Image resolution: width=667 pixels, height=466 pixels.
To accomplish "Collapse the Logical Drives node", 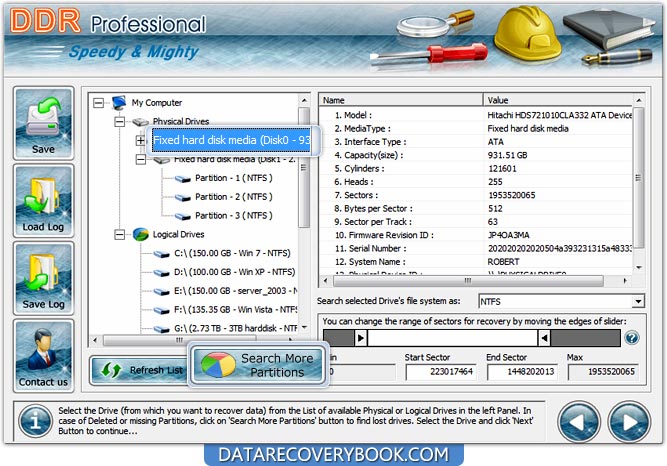I will tap(120, 234).
